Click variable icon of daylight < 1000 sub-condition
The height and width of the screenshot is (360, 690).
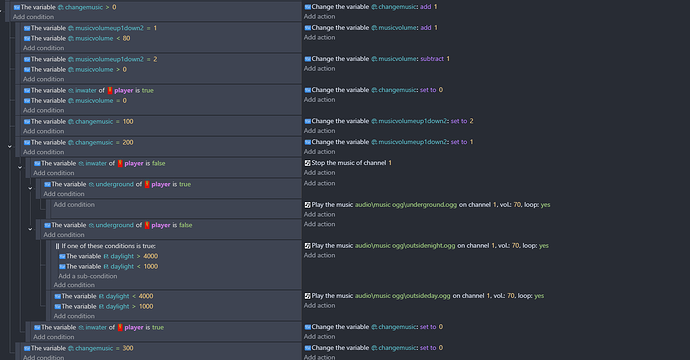coord(62,267)
